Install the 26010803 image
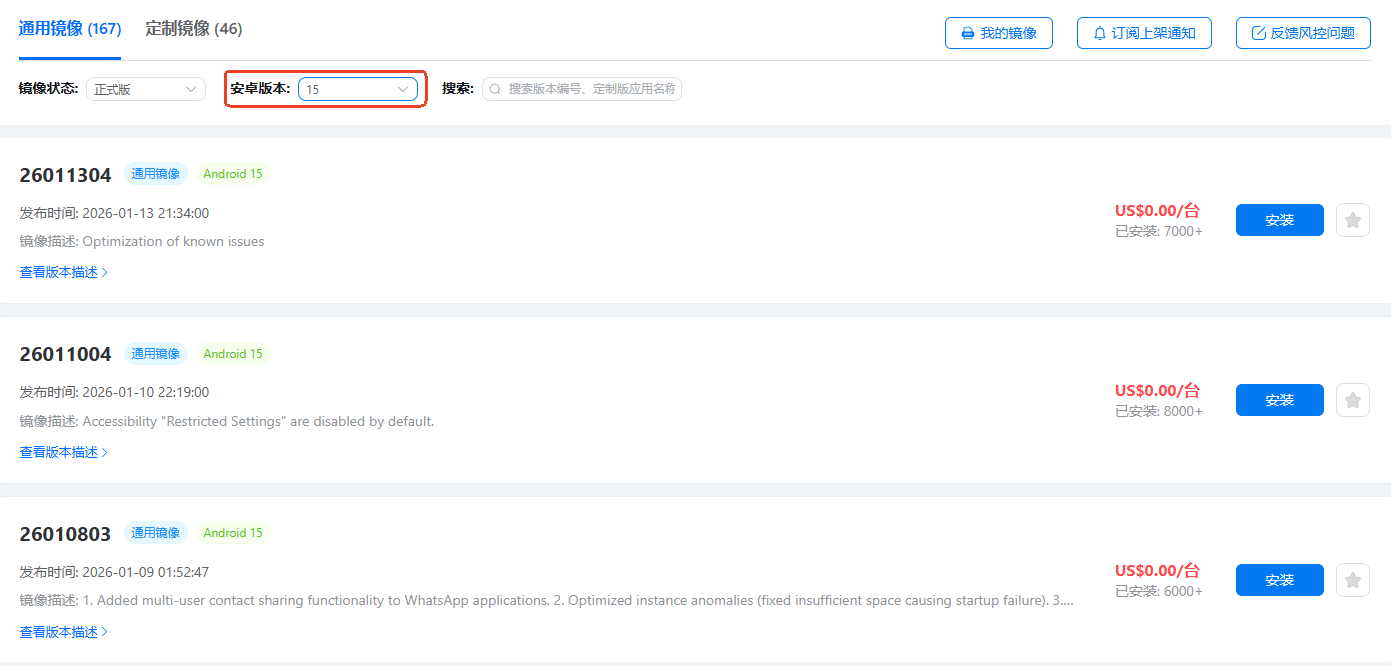The width and height of the screenshot is (1391, 666). click(x=1279, y=580)
